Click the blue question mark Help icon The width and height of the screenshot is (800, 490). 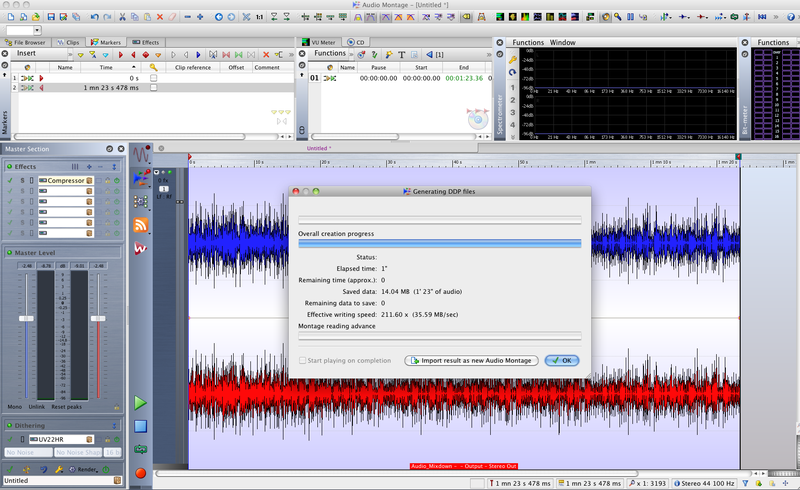click(x=791, y=17)
